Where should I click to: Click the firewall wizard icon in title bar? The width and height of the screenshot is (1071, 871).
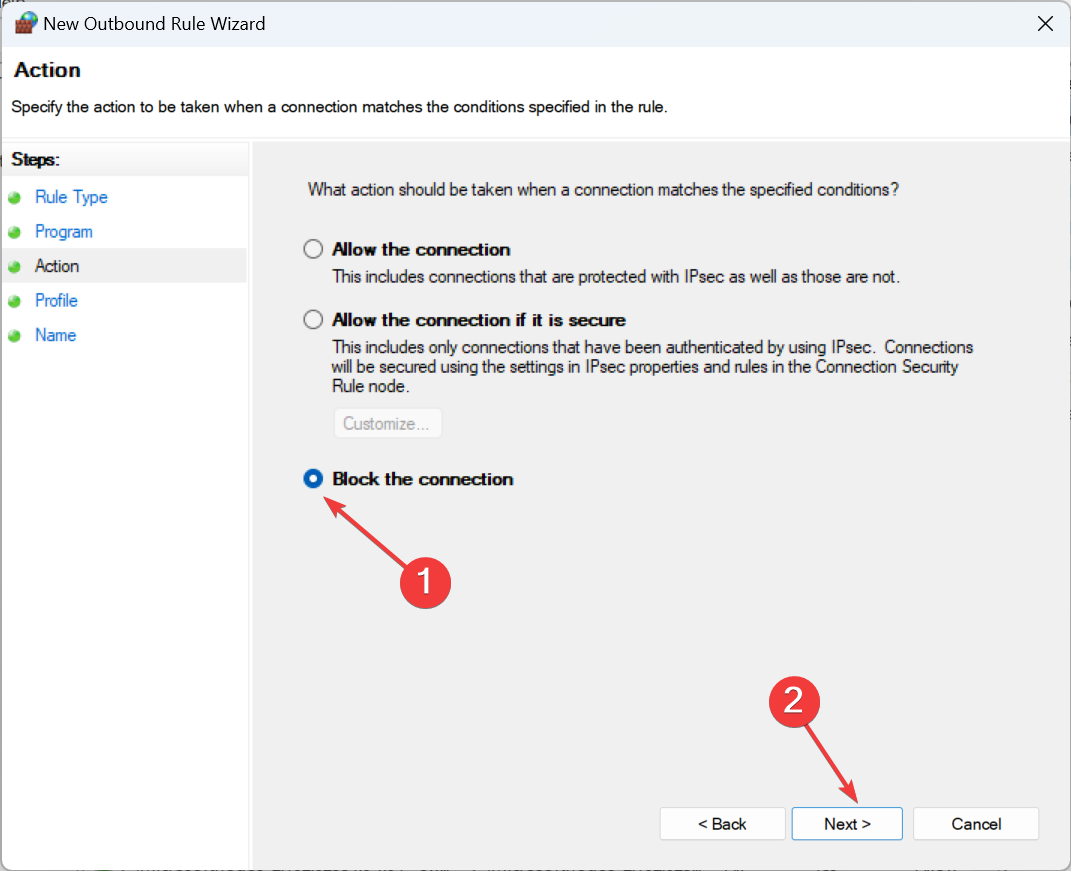click(24, 23)
